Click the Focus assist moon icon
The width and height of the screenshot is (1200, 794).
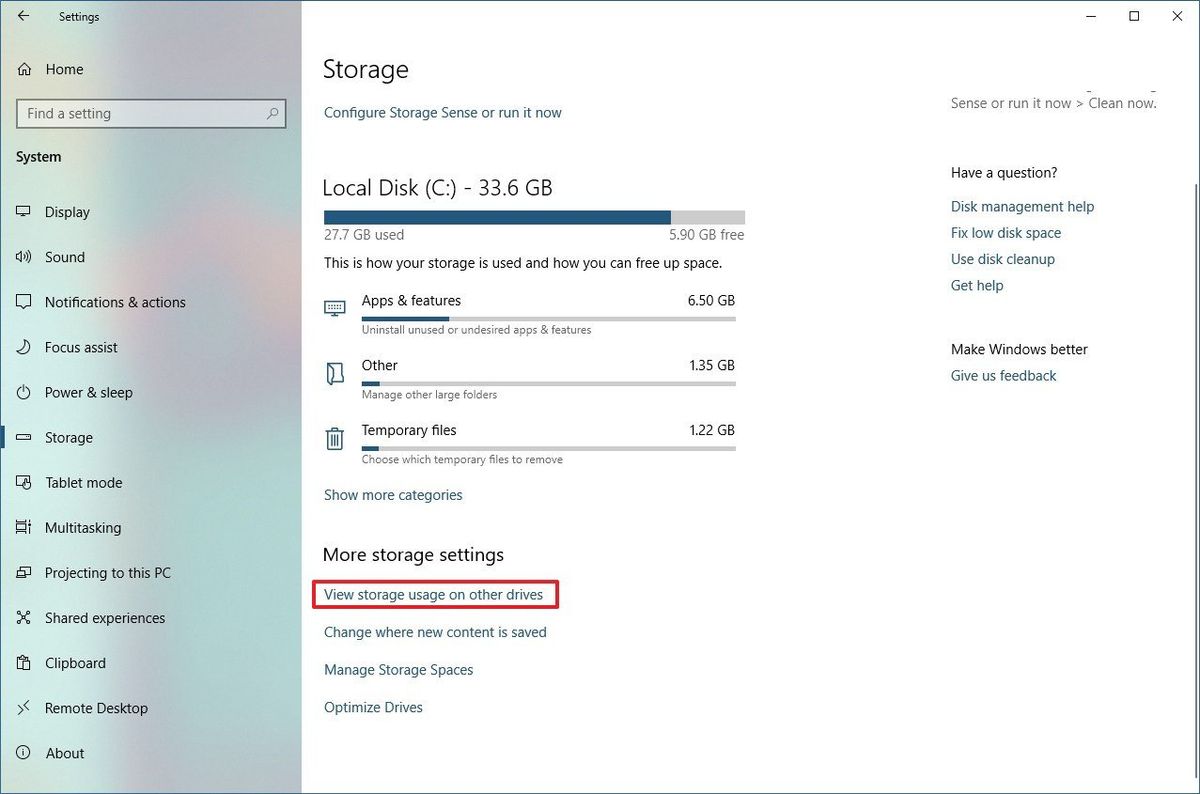tap(22, 347)
